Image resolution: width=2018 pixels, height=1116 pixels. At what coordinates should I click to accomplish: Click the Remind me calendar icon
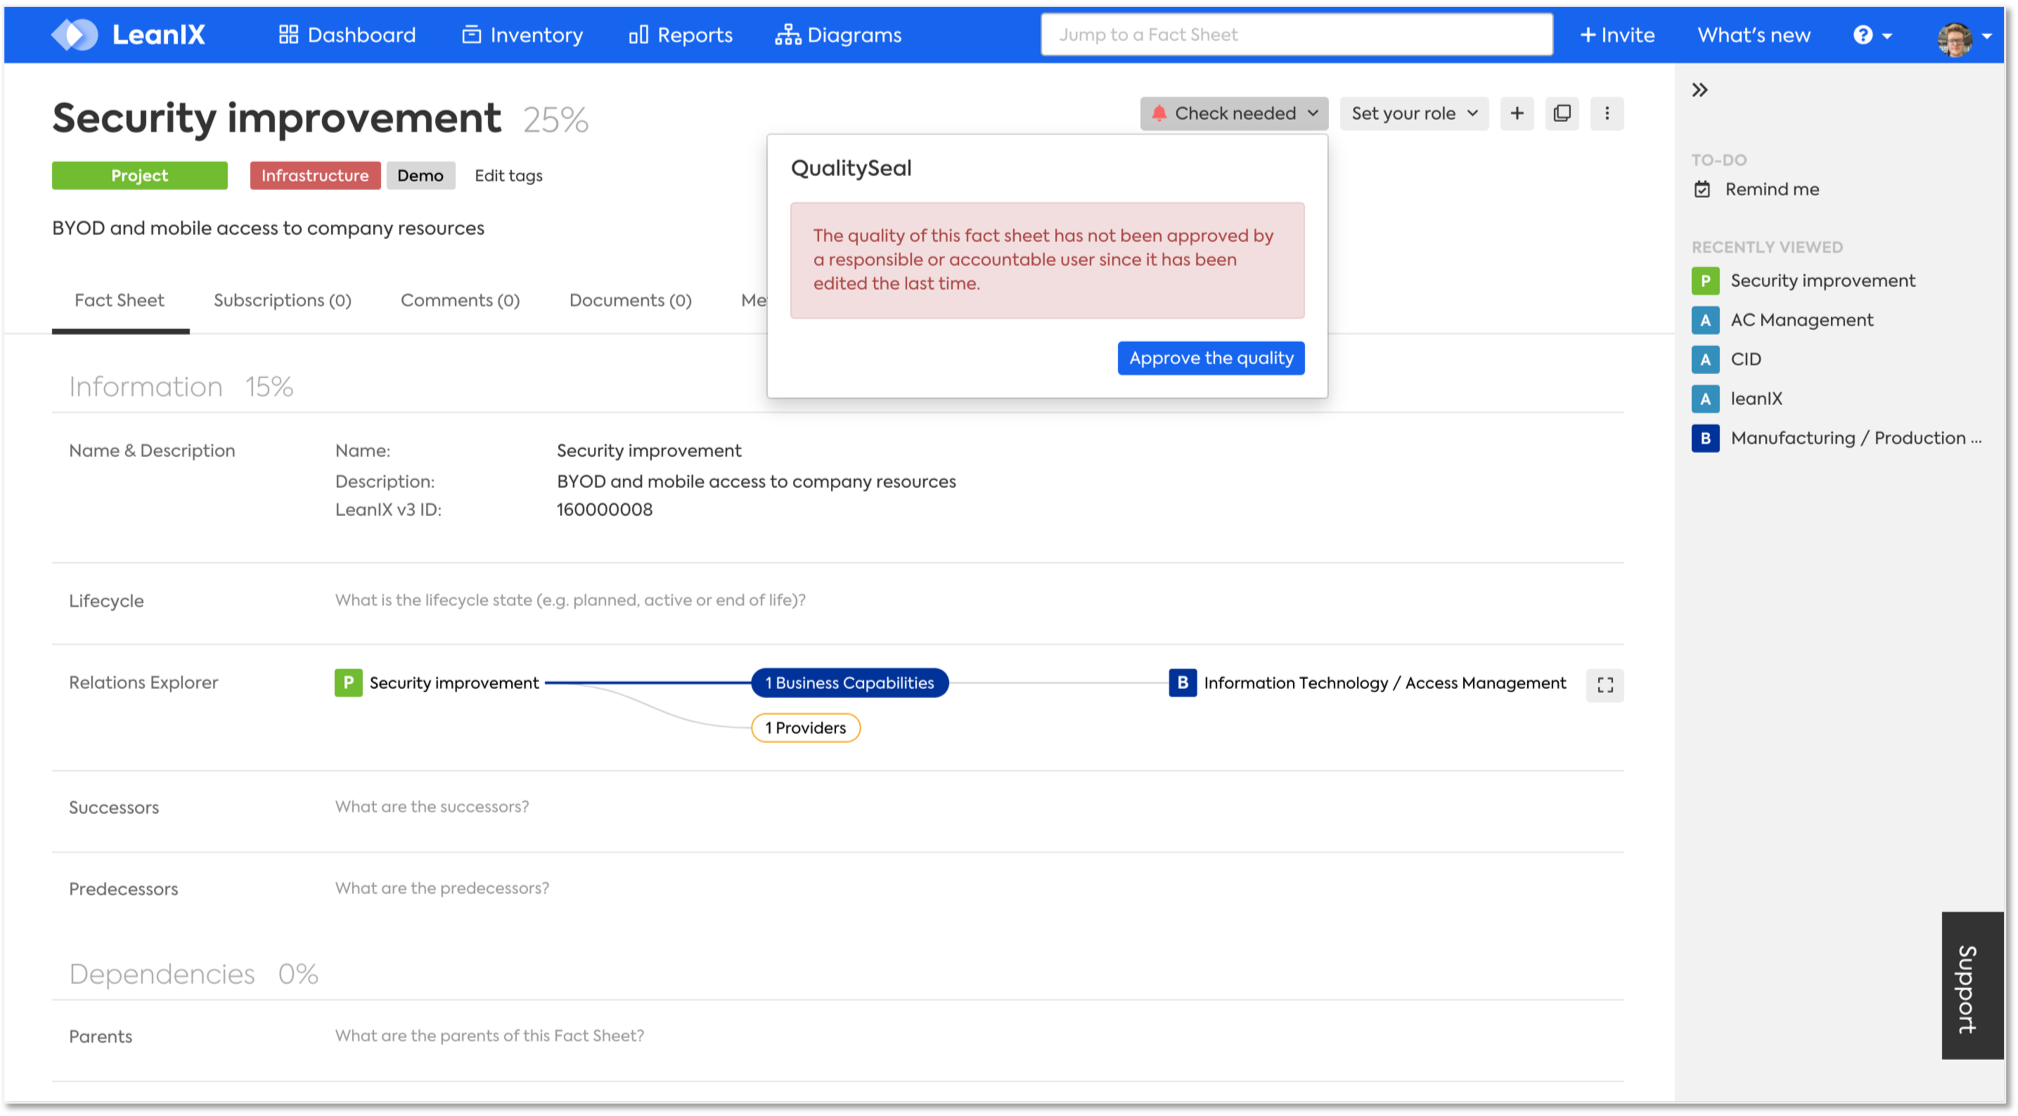[x=1702, y=189]
